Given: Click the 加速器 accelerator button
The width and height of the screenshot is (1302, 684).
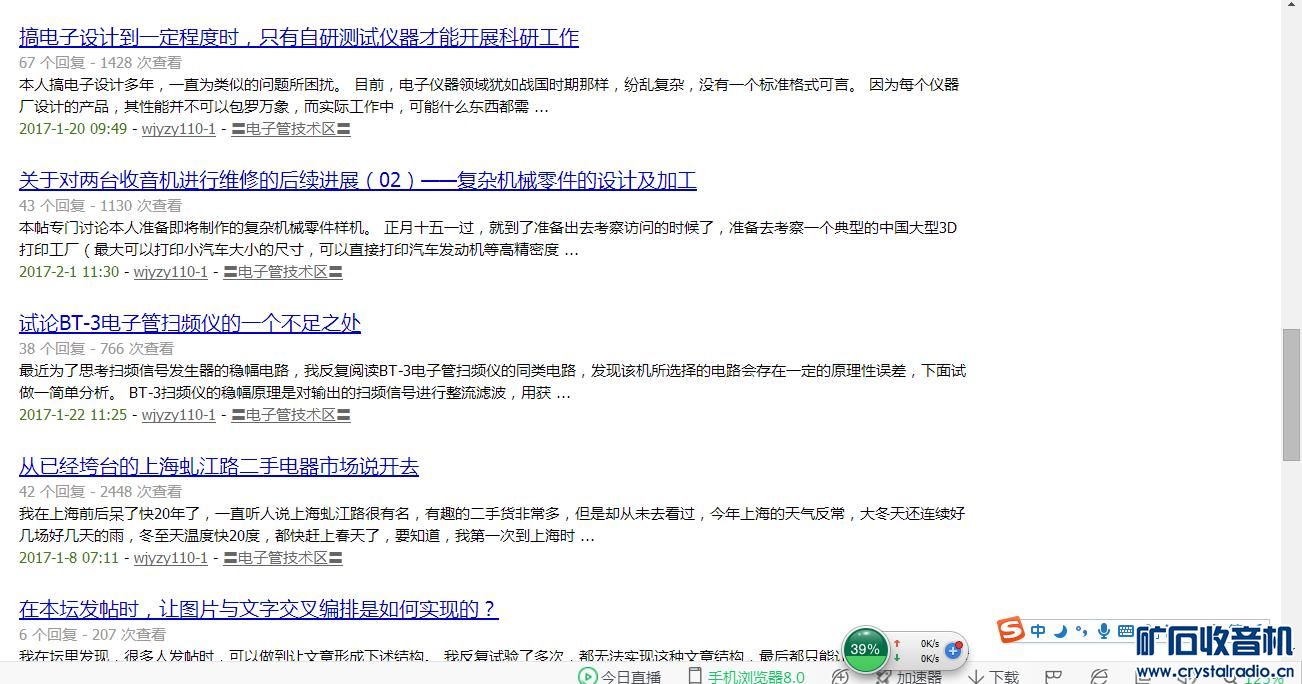Looking at the screenshot, I should click(x=909, y=677).
